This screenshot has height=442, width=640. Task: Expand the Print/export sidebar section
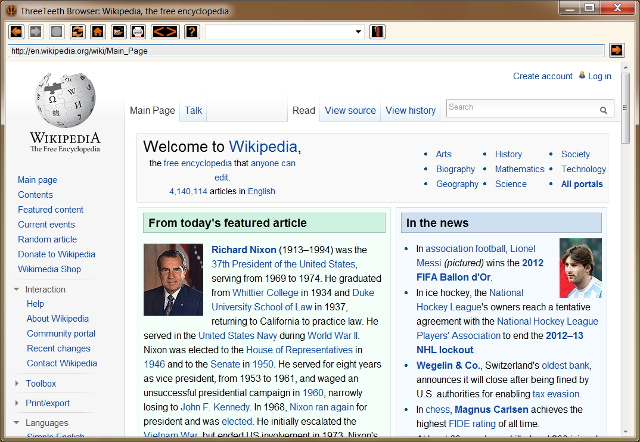(x=16, y=403)
